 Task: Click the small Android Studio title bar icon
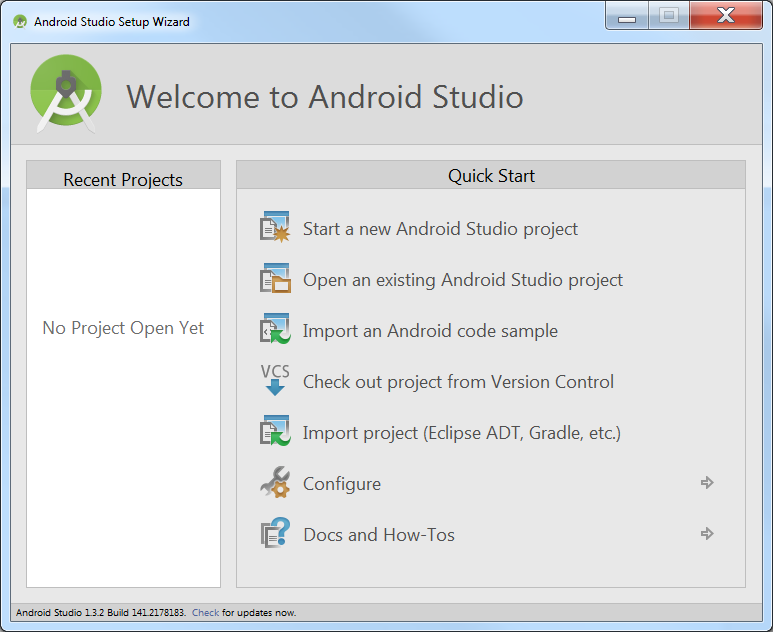20,22
